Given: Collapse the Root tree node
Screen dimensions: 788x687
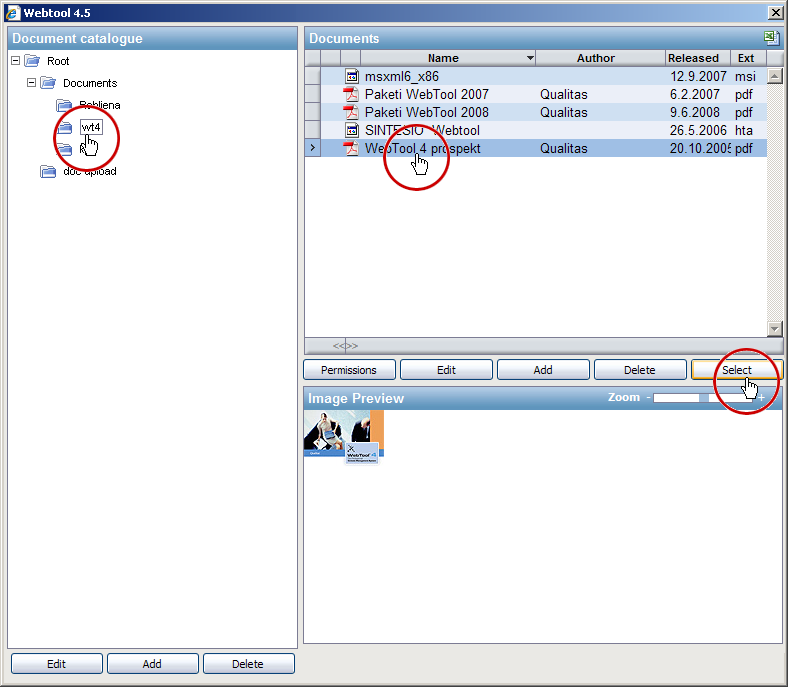Looking at the screenshot, I should point(15,61).
